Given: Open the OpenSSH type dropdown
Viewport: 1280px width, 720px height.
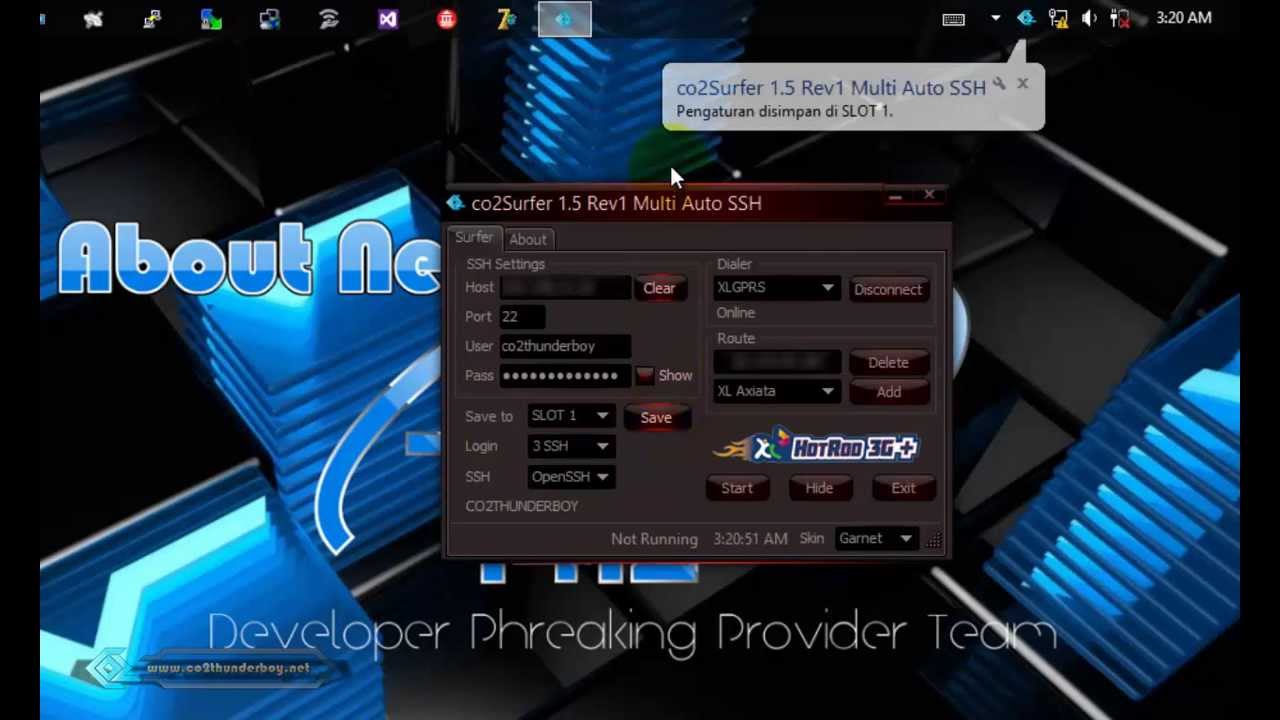Looking at the screenshot, I should [570, 477].
